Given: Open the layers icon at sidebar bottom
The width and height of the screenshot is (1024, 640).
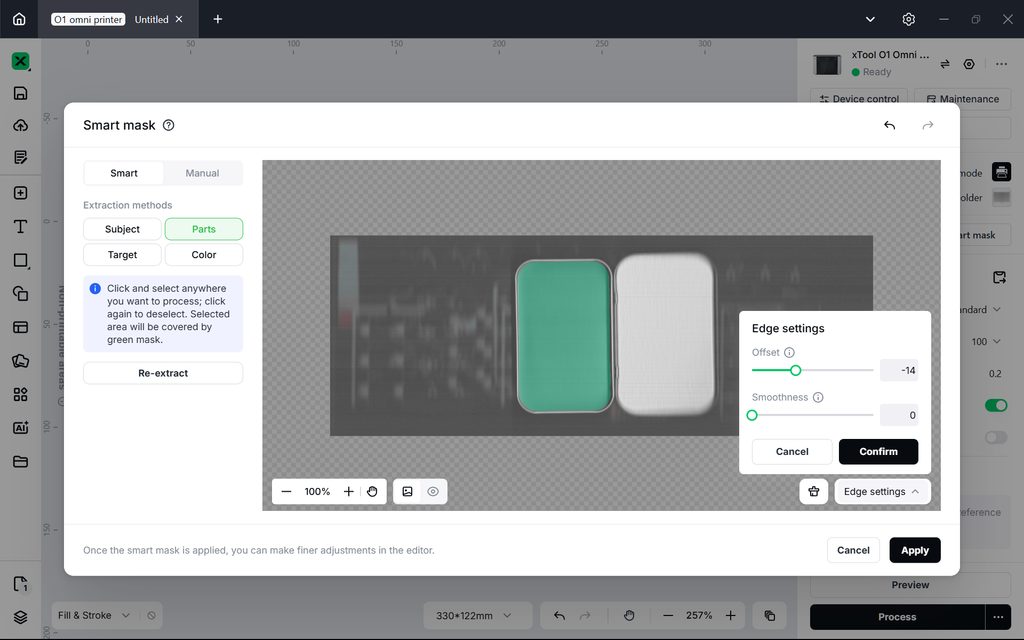Looking at the screenshot, I should click(x=20, y=617).
